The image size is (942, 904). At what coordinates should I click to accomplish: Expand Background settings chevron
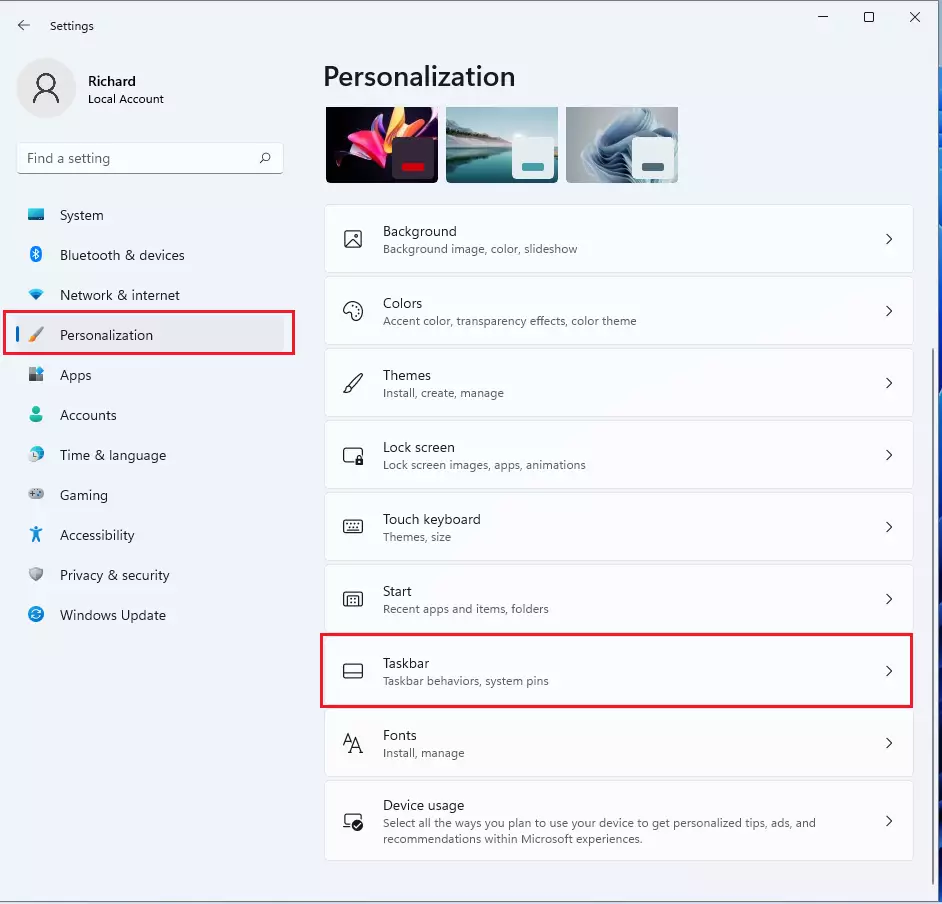click(889, 239)
